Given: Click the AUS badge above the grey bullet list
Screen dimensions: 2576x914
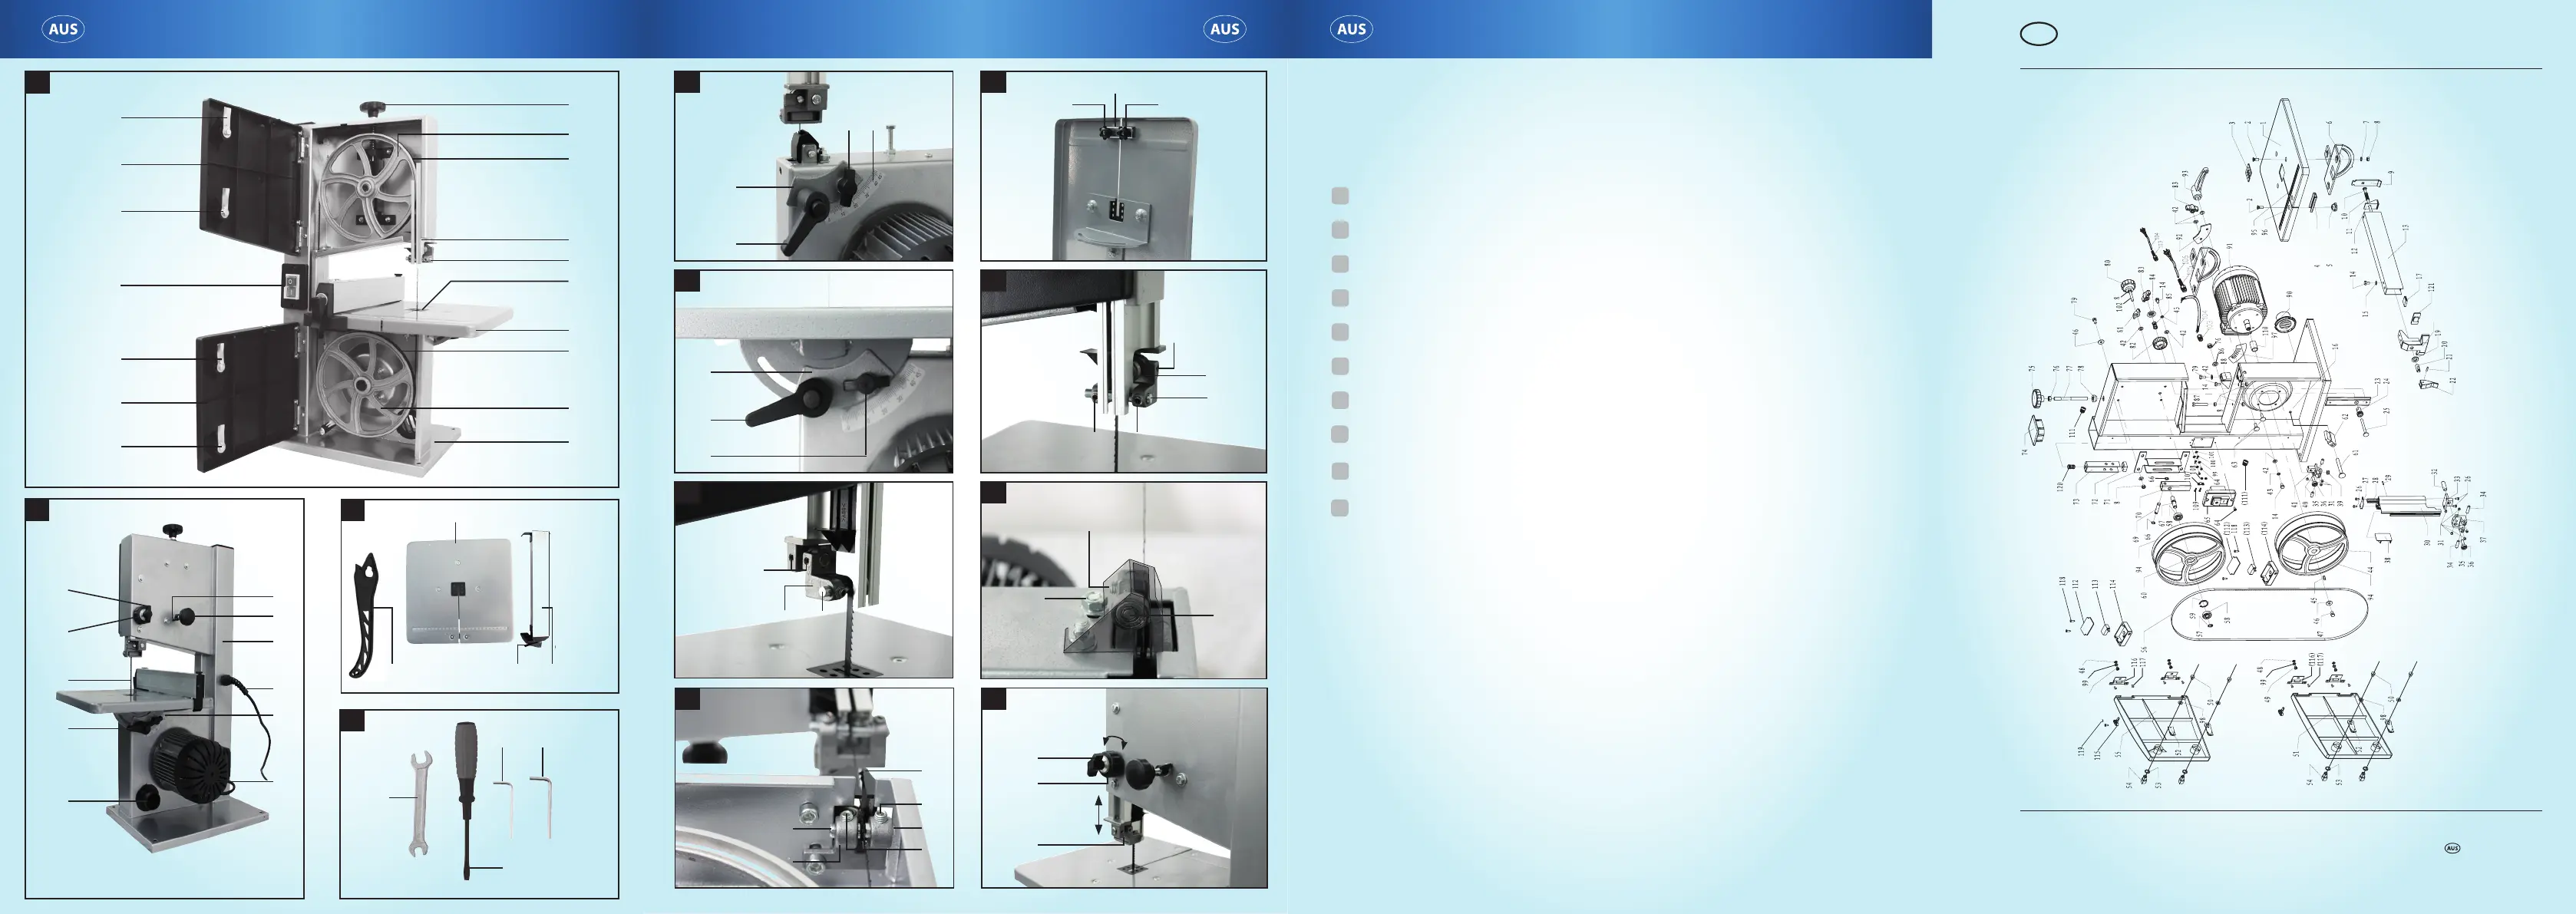Looking at the screenshot, I should point(1351,29).
